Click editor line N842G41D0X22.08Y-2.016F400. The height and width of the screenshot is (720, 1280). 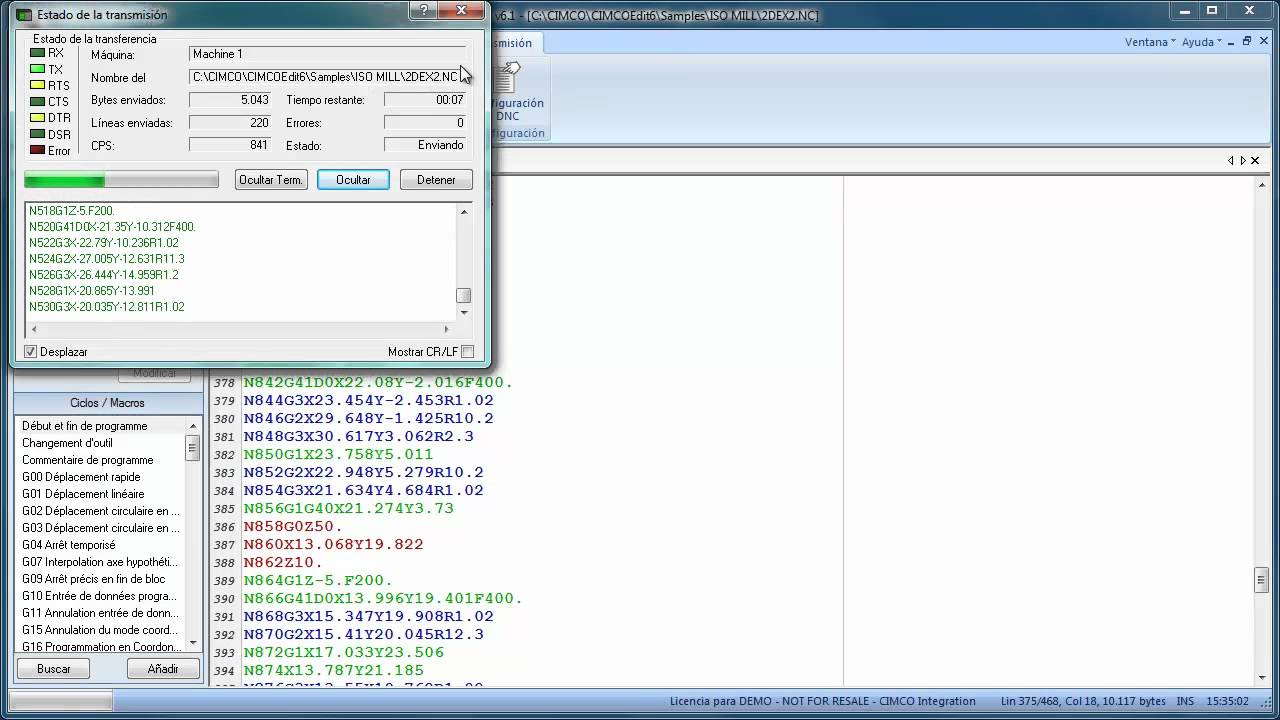point(378,383)
